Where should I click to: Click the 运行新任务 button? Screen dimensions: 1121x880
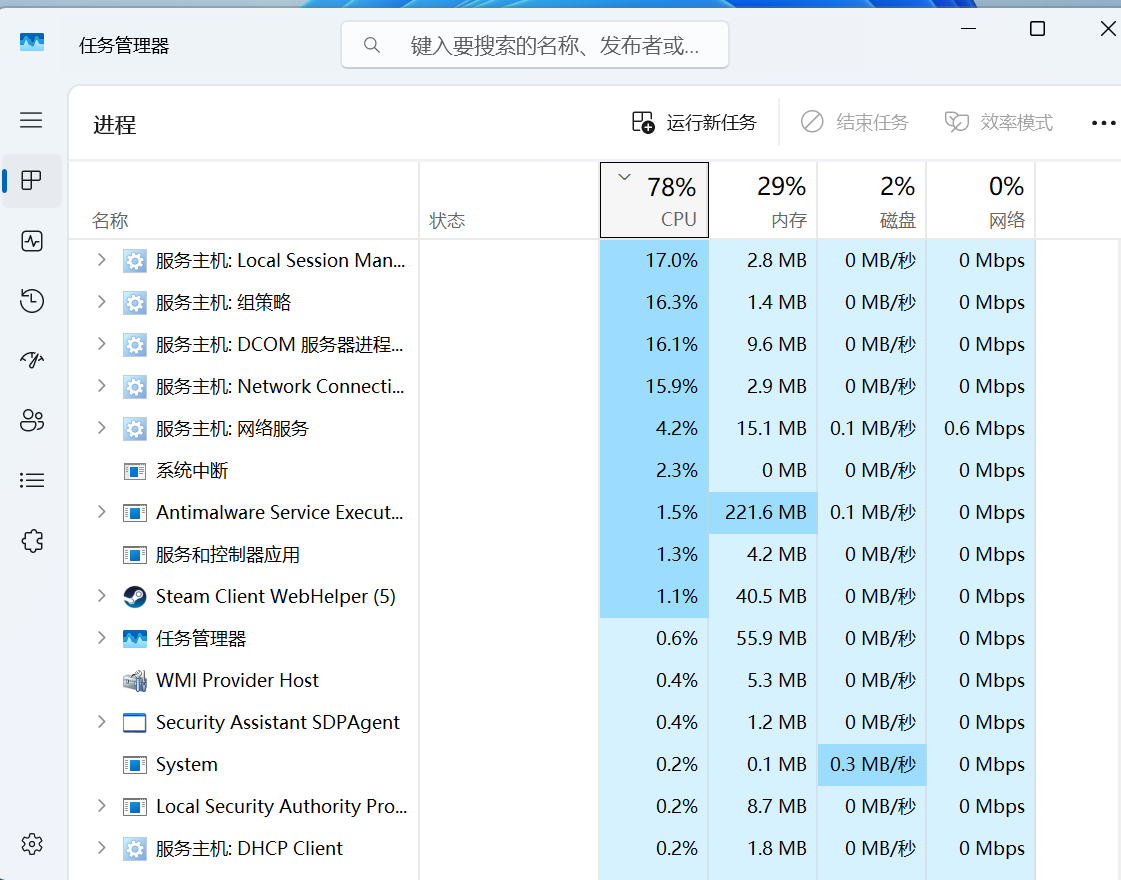point(695,121)
